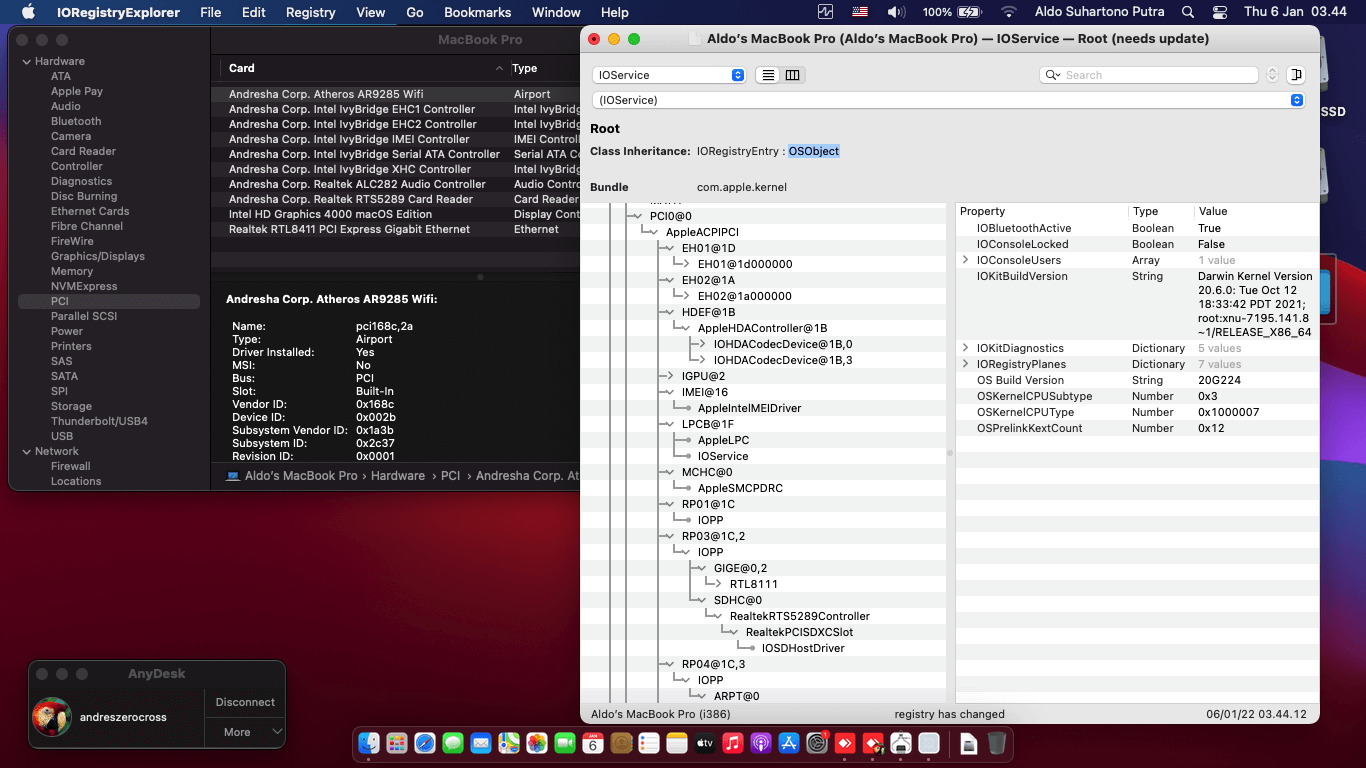Open Control Center in the menu bar
This screenshot has width=1366, height=768.
tap(1218, 12)
